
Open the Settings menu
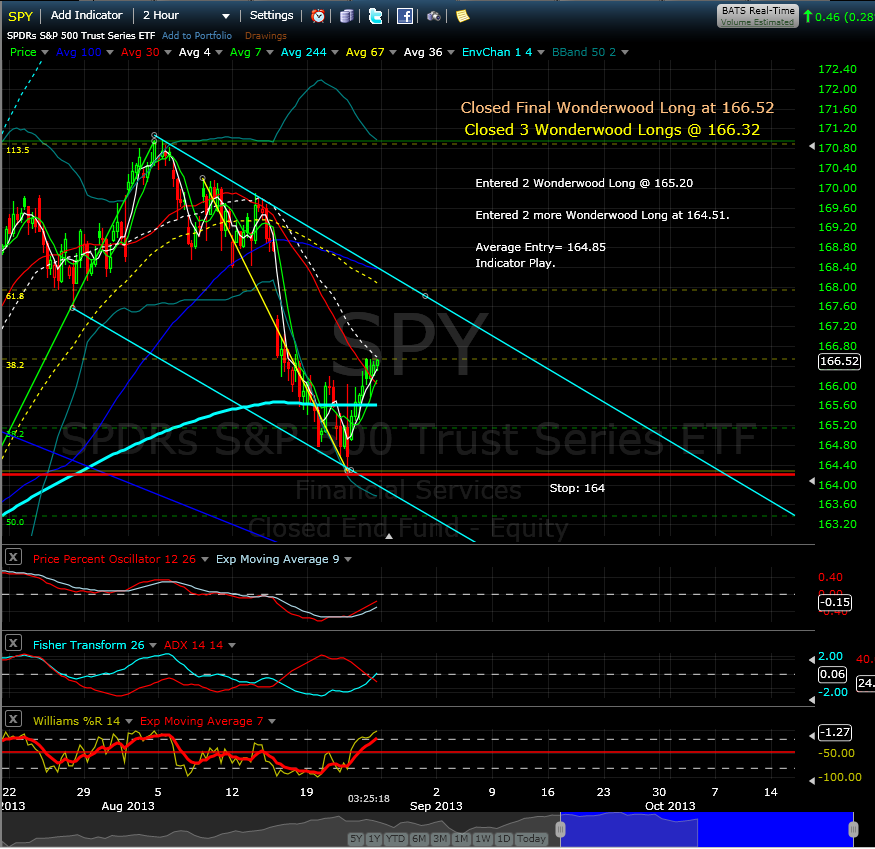pos(271,16)
